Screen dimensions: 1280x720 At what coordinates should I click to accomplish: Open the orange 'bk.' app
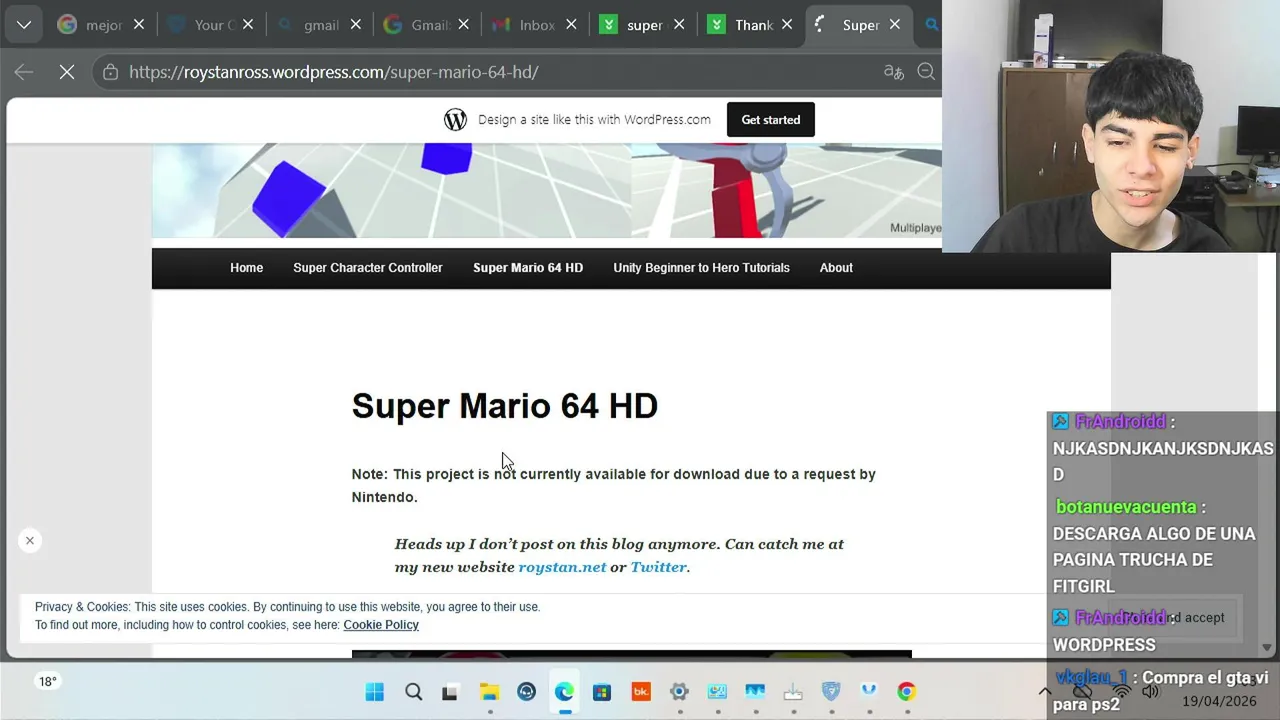[640, 692]
